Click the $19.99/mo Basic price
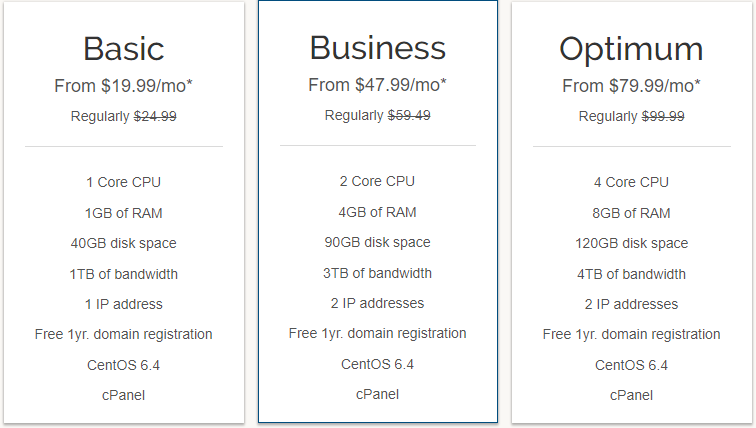This screenshot has width=756, height=428. [x=124, y=86]
